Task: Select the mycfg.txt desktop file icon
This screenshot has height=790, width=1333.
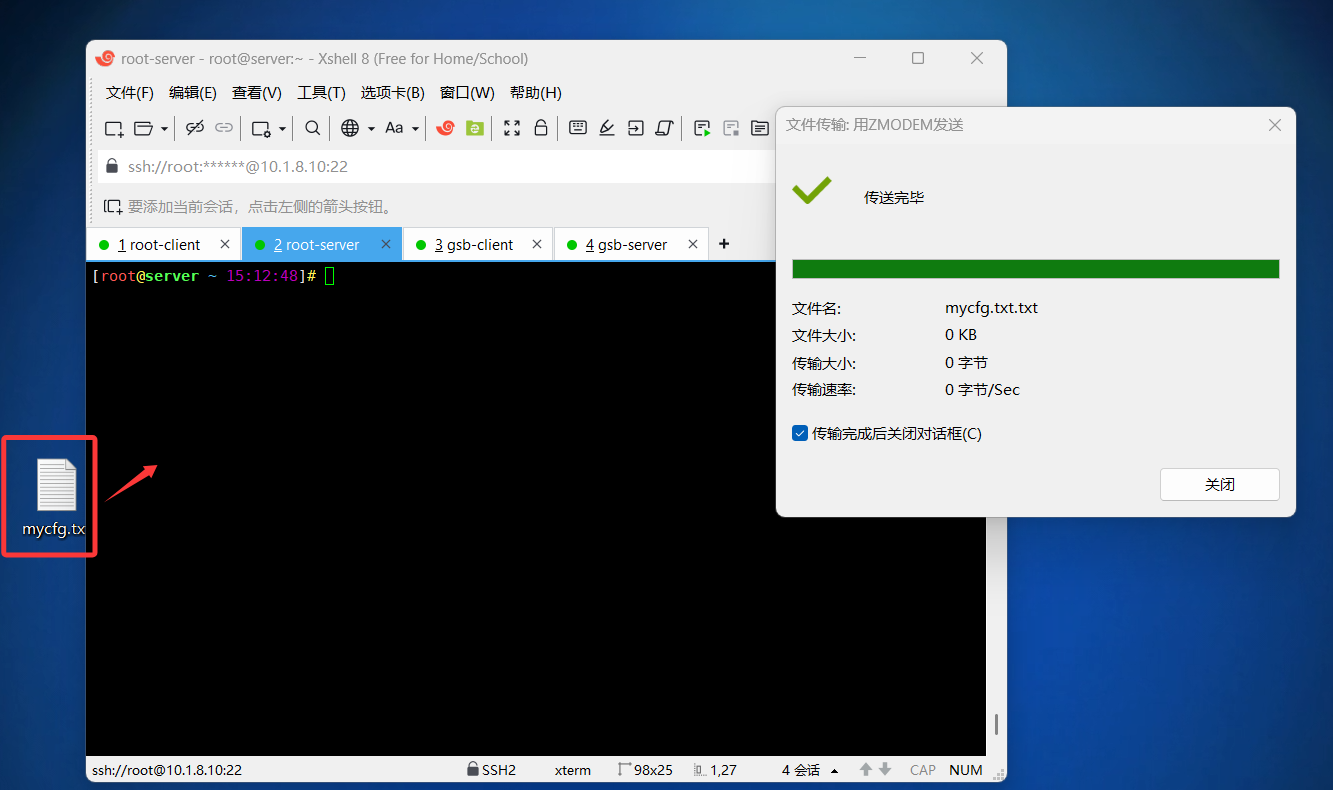Action: tap(56, 497)
